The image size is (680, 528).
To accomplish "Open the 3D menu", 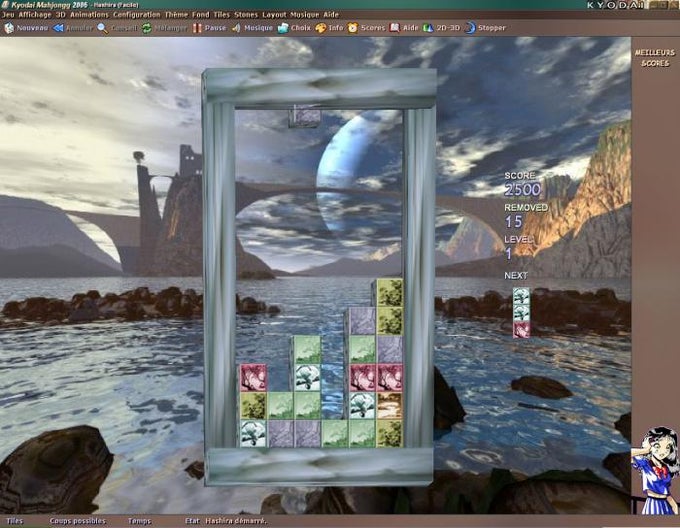I will pyautogui.click(x=60, y=14).
